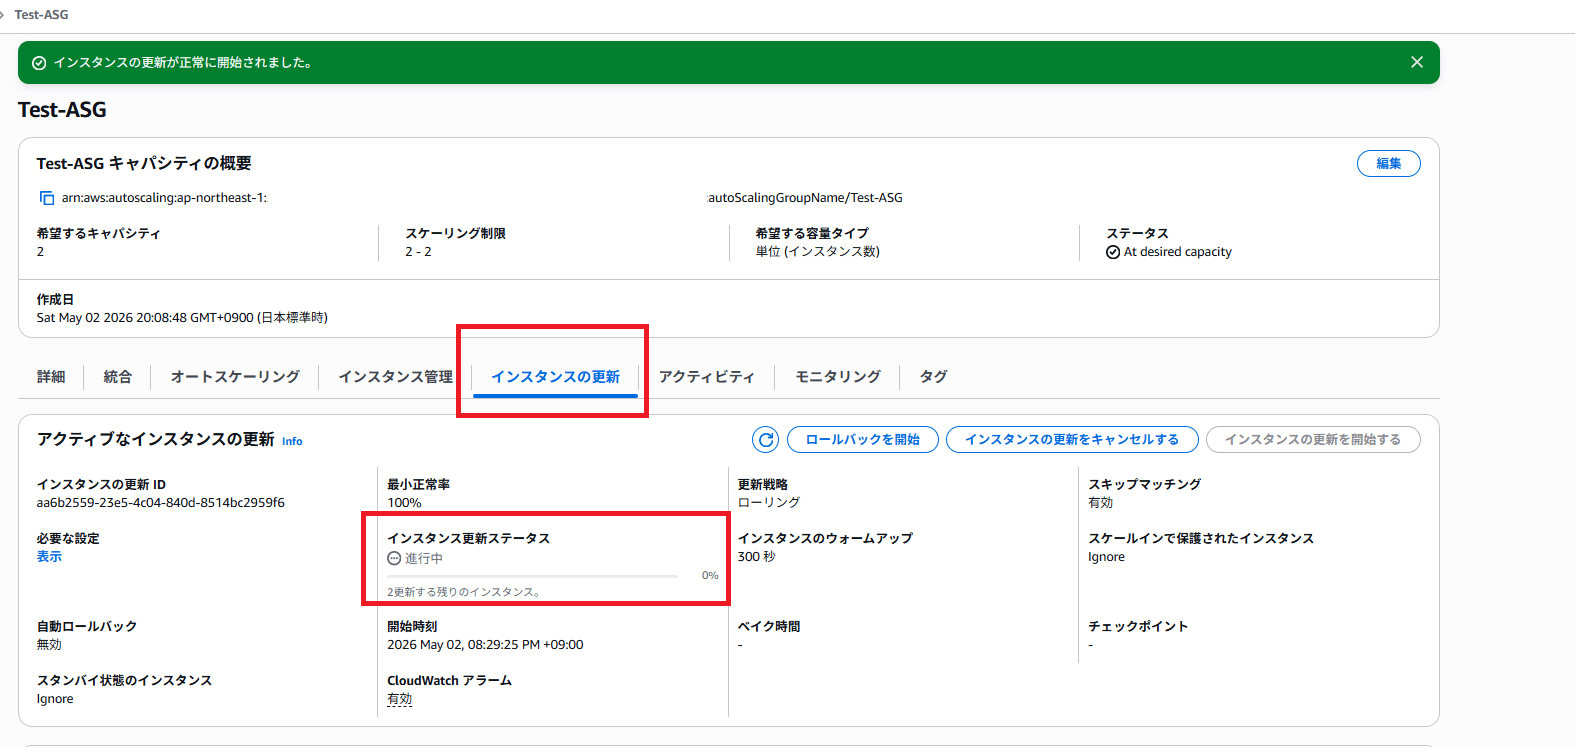Click the At desired capacity status text
1575x747 pixels.
point(1177,252)
